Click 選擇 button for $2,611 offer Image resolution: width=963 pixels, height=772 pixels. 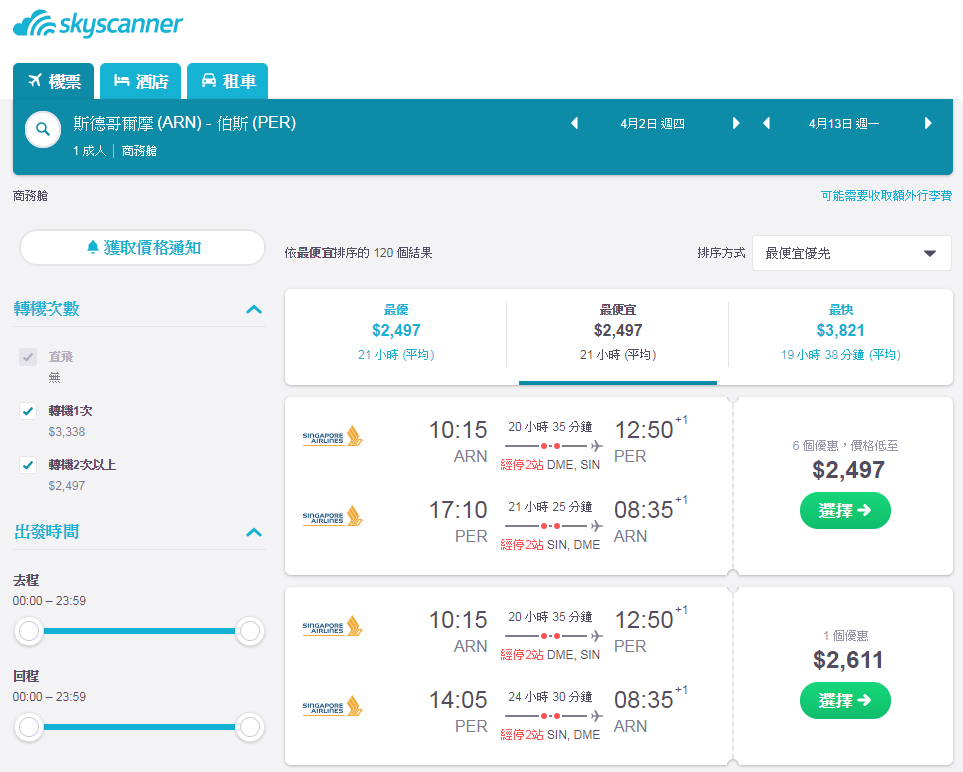coord(845,700)
